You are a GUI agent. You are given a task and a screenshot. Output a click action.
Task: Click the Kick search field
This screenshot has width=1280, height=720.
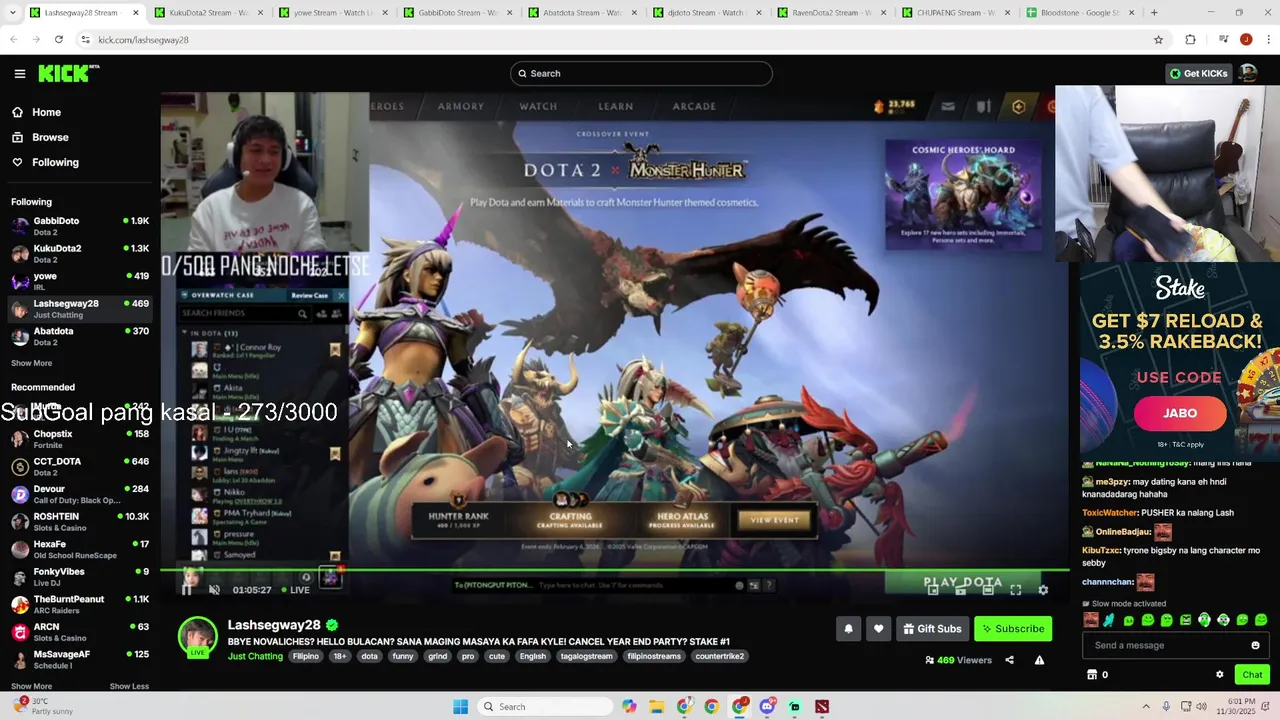click(641, 73)
